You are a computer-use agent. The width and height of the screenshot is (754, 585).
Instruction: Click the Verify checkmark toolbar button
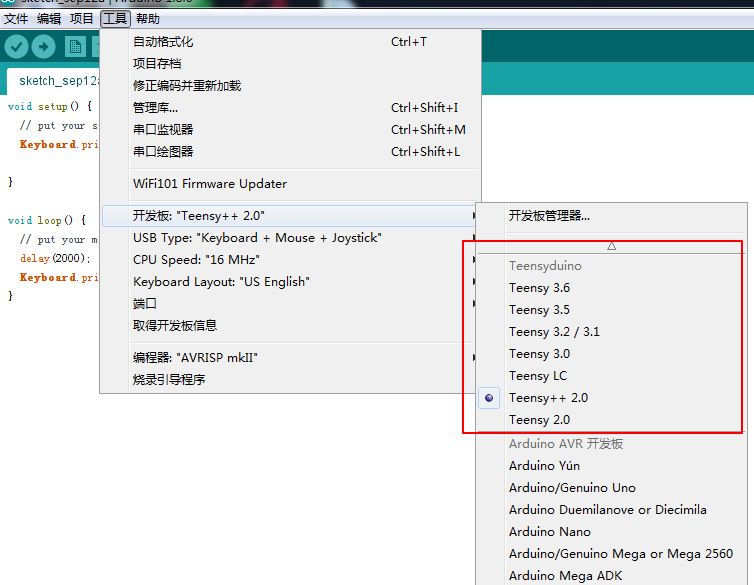pyautogui.click(x=16, y=46)
